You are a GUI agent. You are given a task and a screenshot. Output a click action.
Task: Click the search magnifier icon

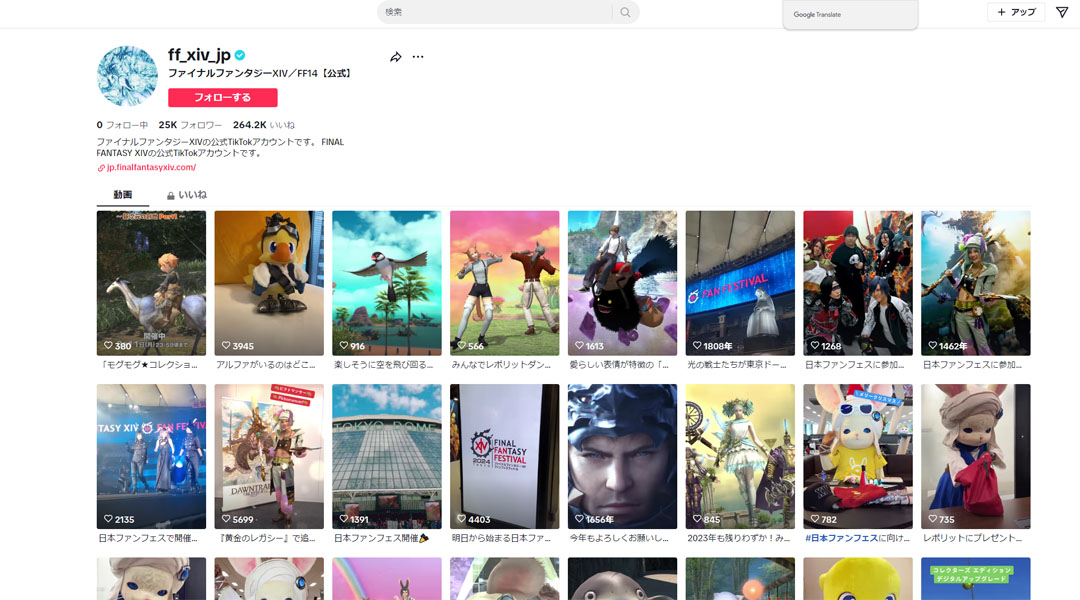(625, 12)
